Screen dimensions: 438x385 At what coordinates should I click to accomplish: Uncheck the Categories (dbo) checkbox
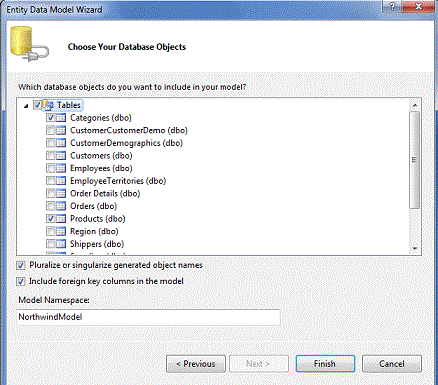(51, 118)
